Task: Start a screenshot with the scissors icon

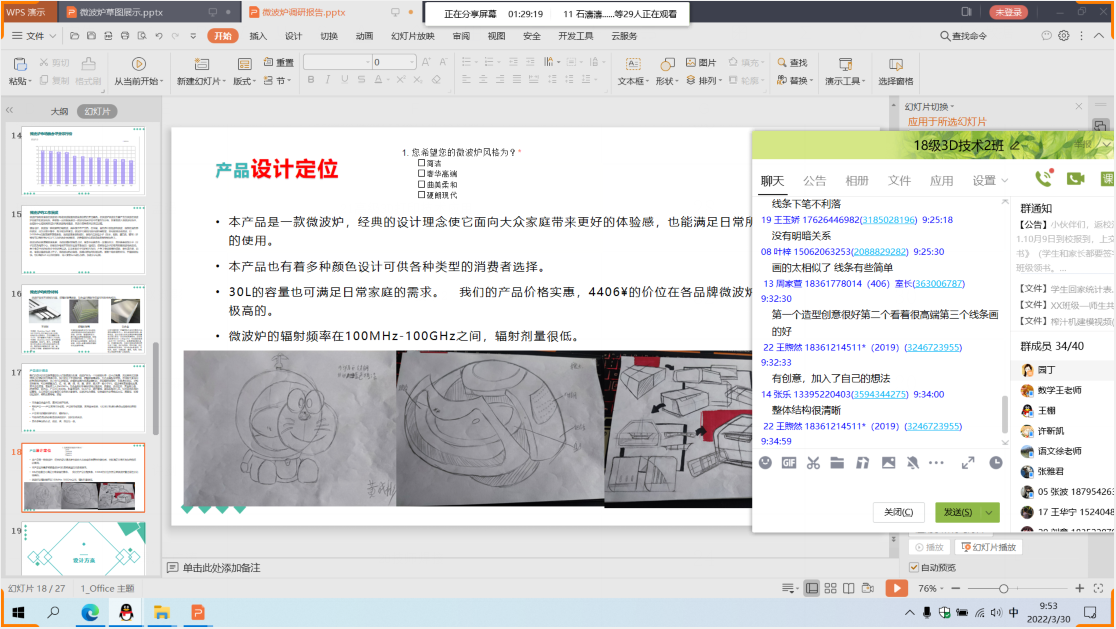Action: coord(813,463)
